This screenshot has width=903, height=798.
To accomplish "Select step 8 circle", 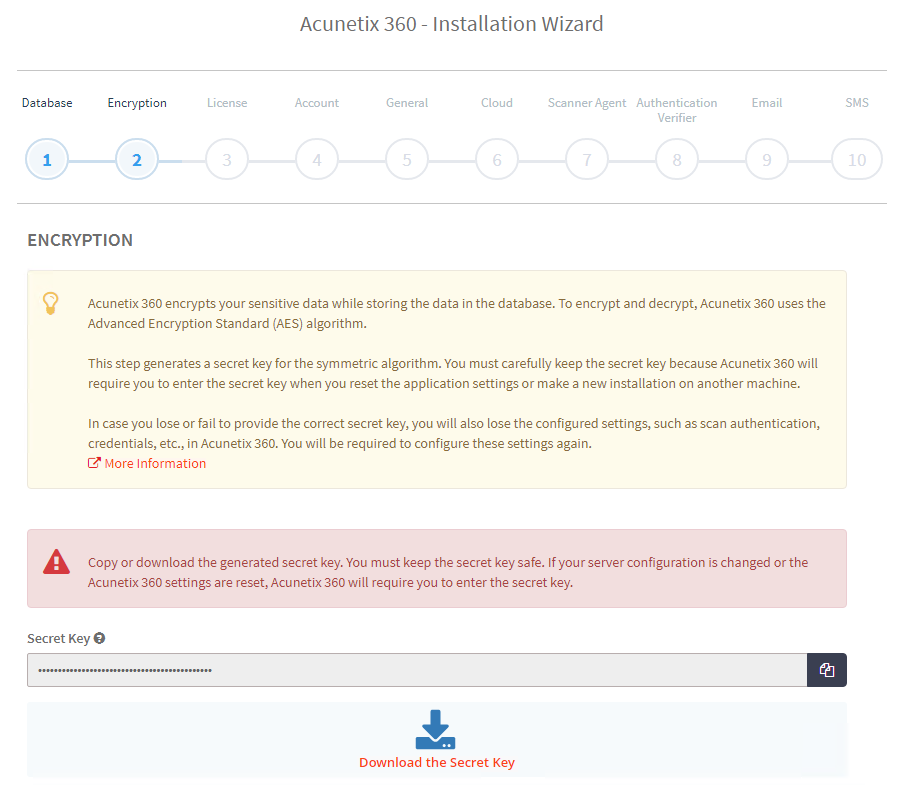I will (x=677, y=159).
